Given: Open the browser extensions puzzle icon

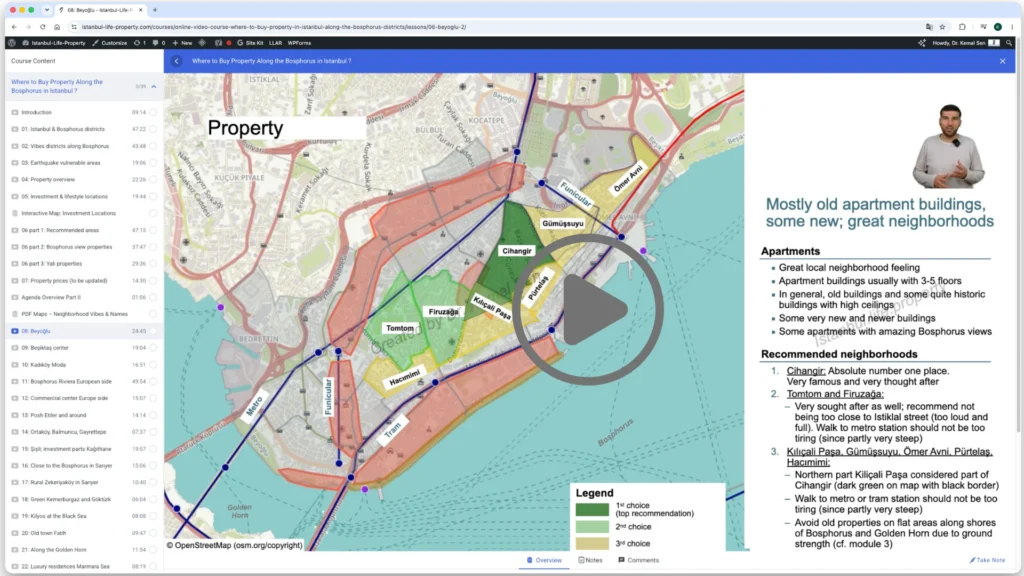Looking at the screenshot, I should pyautogui.click(x=962, y=27).
